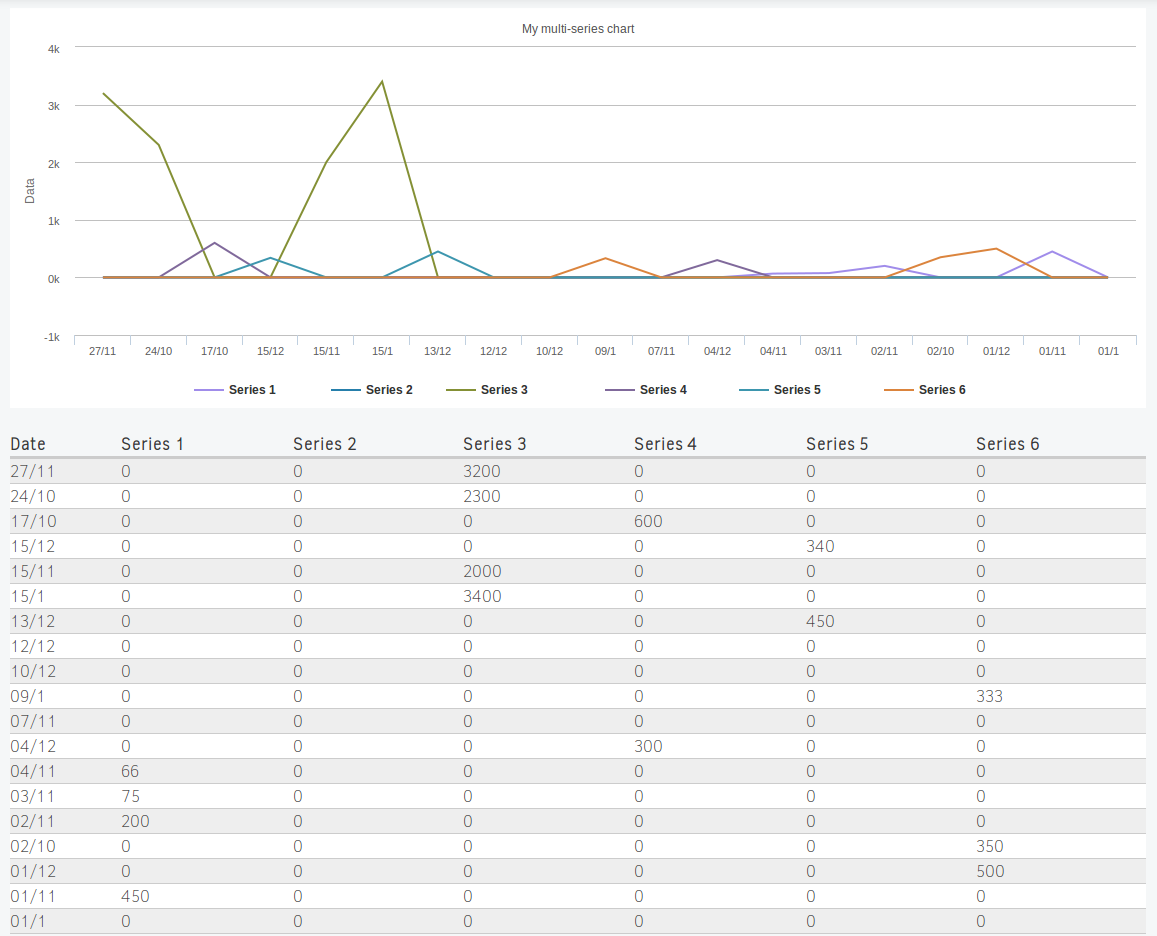Viewport: 1157px width, 936px height.
Task: Click the 3200 value in row 27/11
Action: click(481, 471)
